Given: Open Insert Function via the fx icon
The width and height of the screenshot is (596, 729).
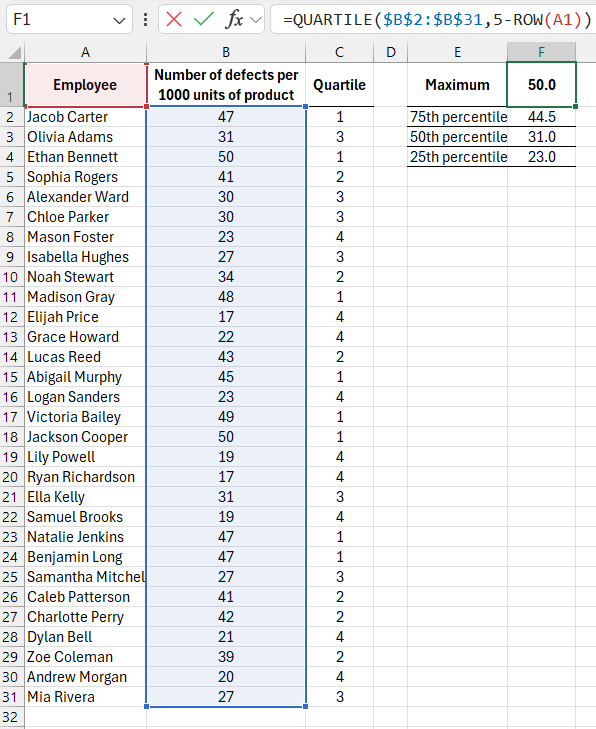Looking at the screenshot, I should coord(234,20).
